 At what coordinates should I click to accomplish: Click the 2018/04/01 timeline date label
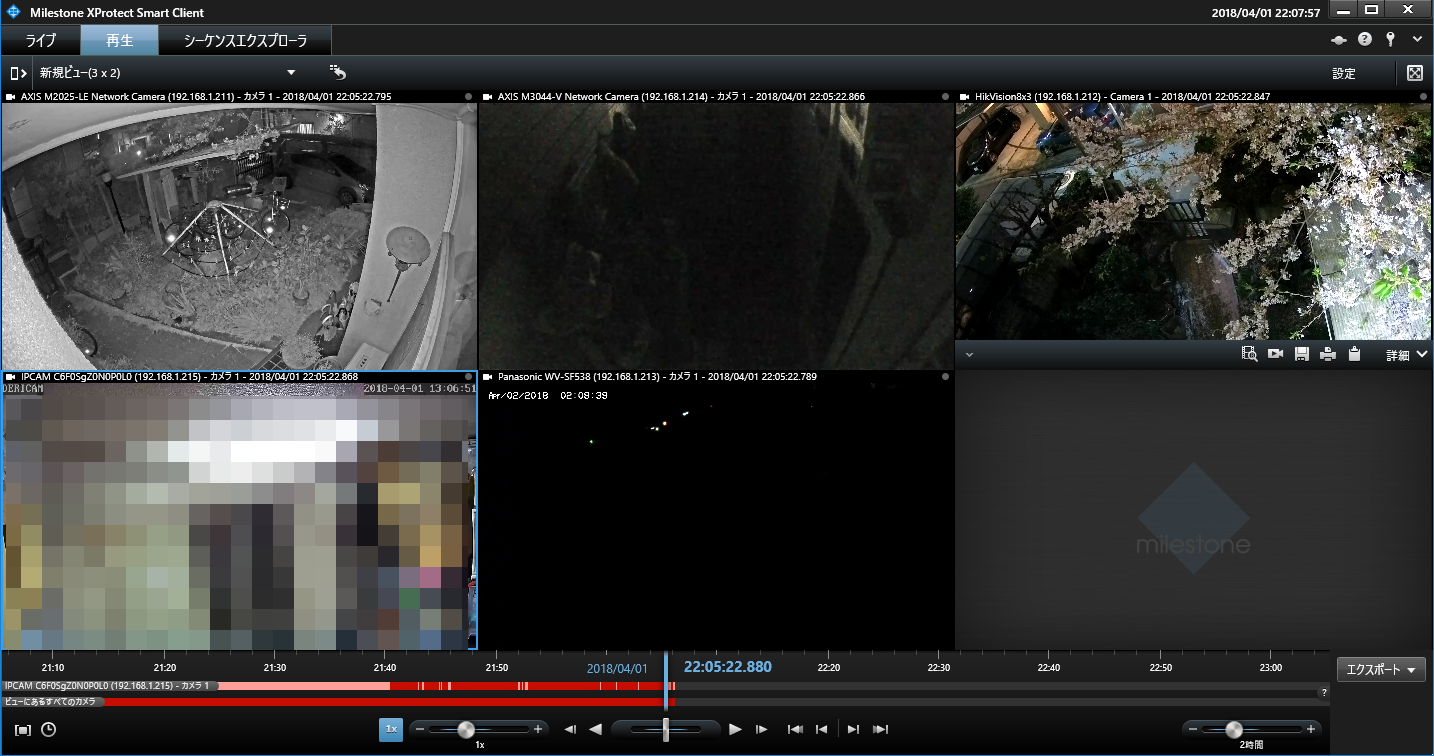click(x=617, y=668)
